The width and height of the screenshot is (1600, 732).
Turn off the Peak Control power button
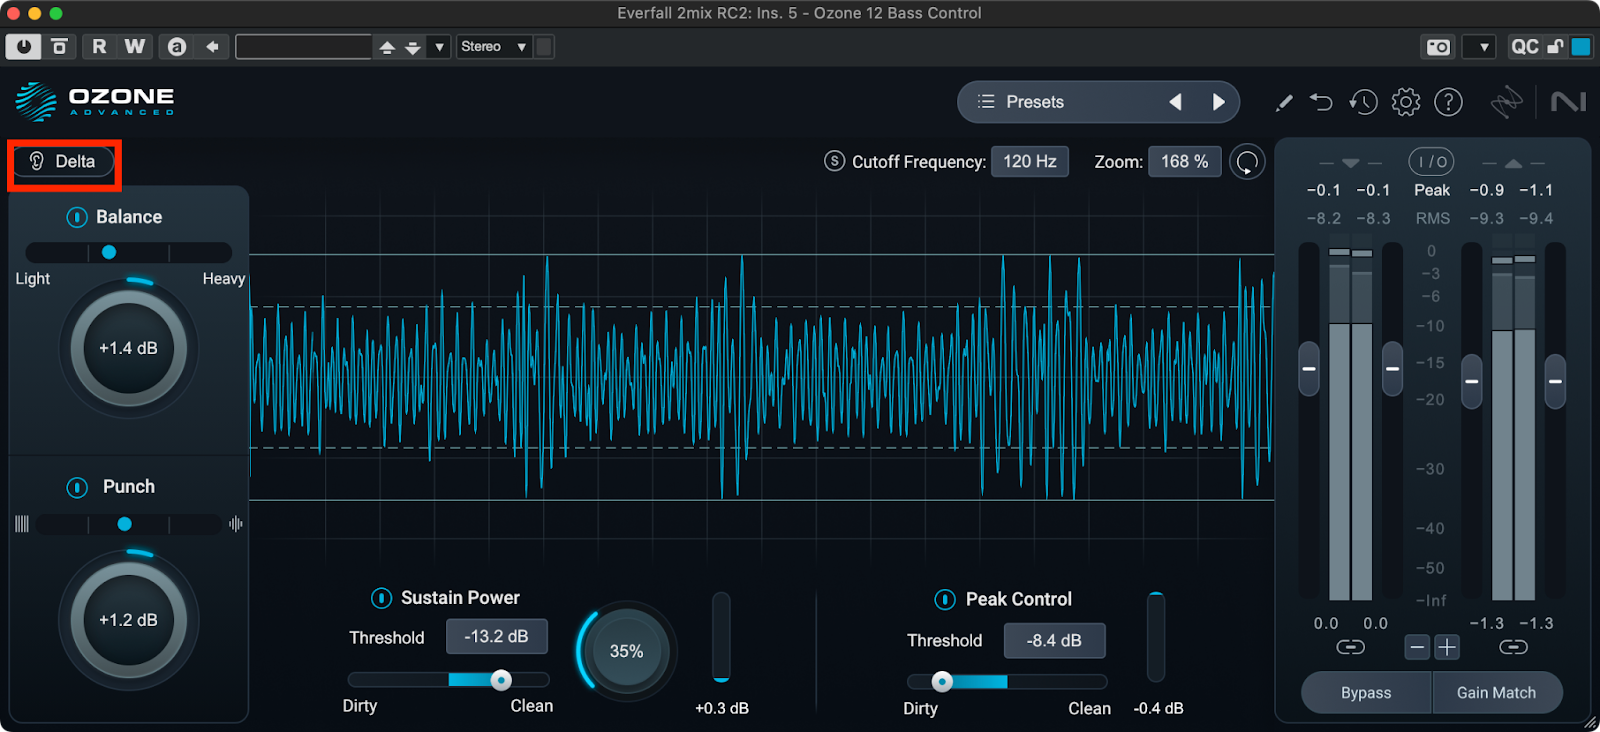(945, 599)
